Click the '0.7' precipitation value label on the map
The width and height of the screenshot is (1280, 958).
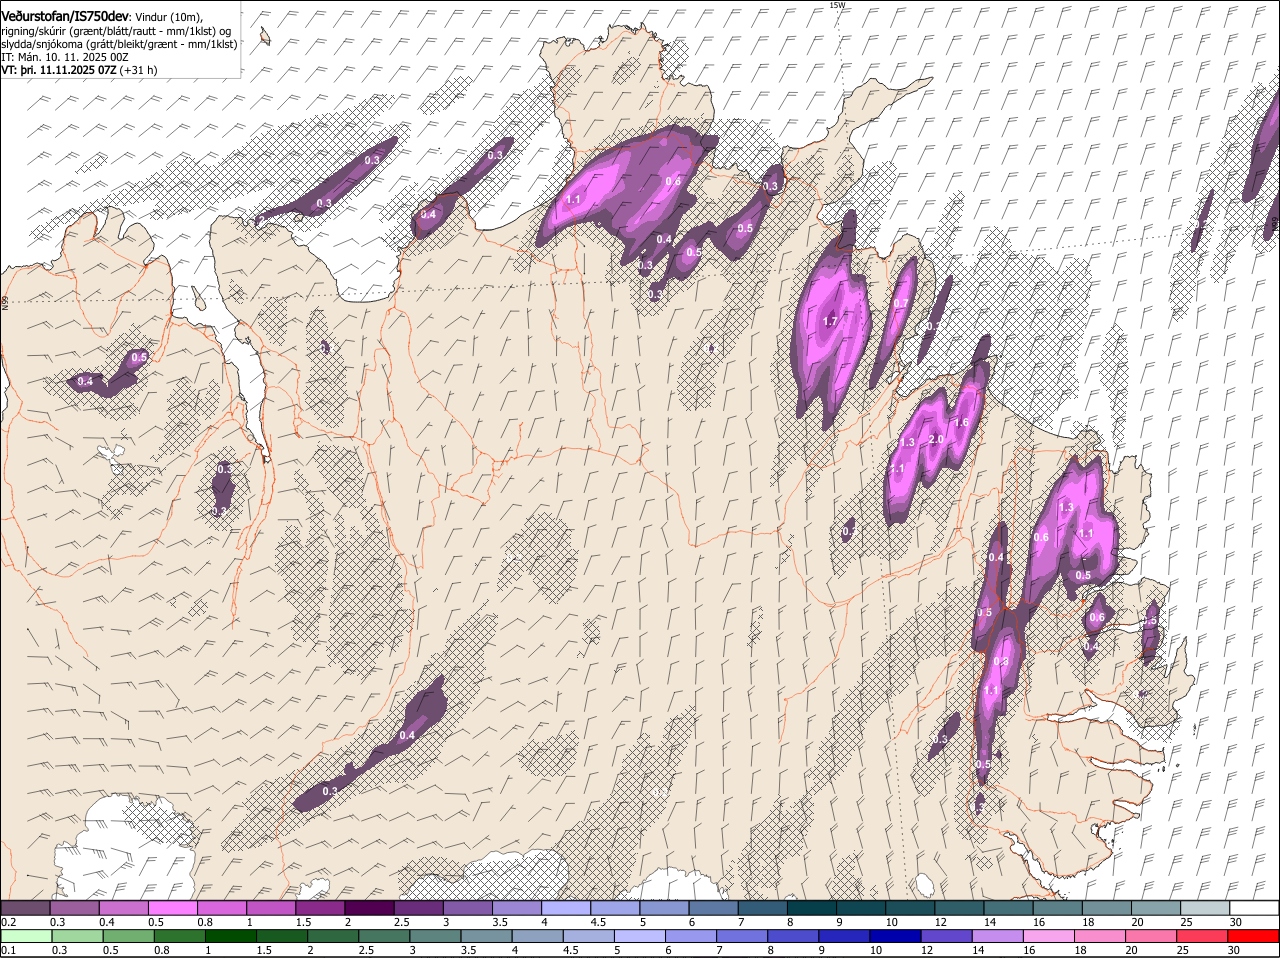[901, 304]
